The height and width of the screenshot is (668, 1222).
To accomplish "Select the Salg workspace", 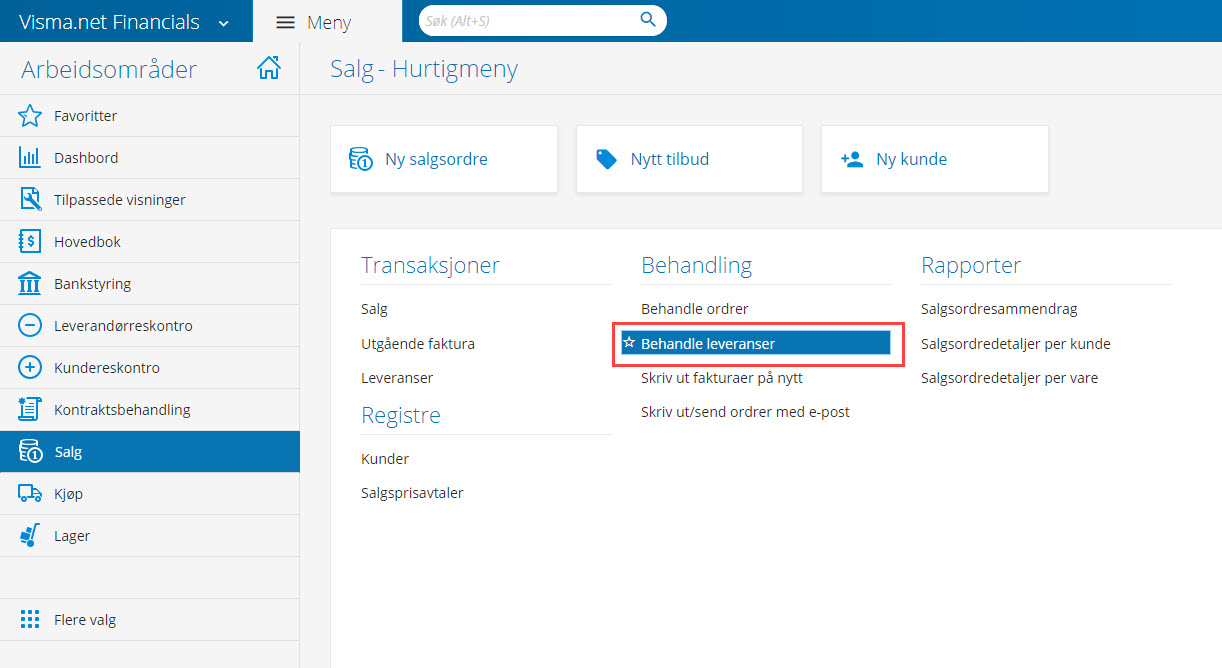I will (150, 452).
